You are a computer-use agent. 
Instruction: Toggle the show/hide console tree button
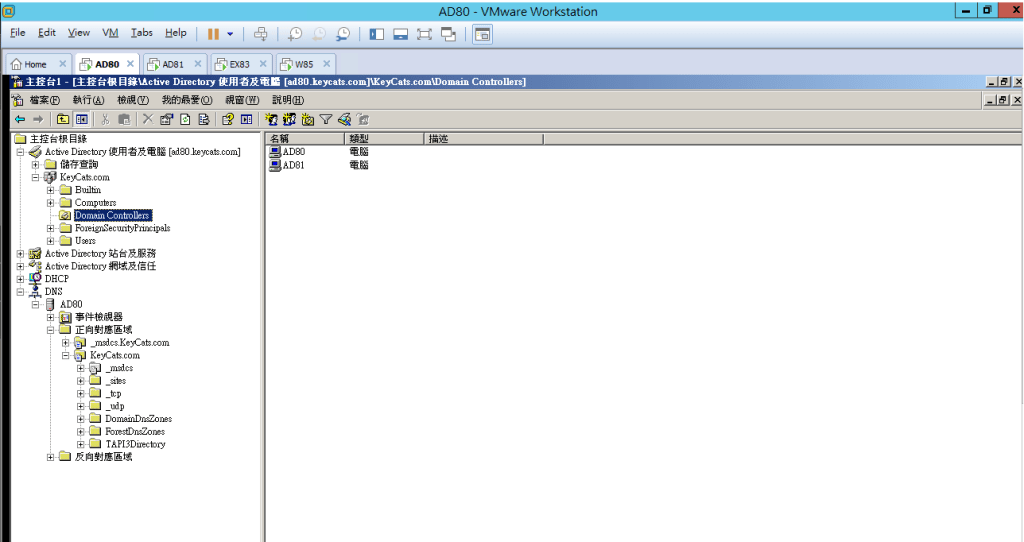click(x=82, y=119)
